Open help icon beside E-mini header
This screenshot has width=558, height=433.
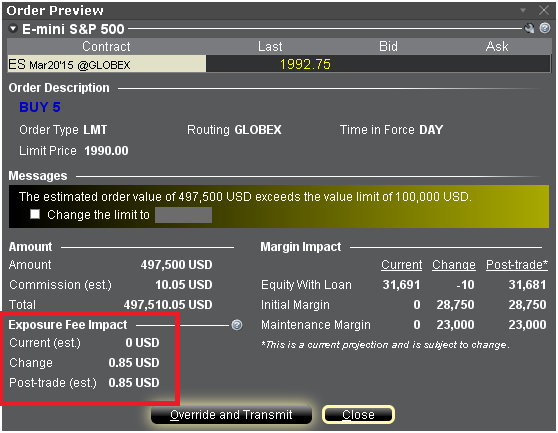click(545, 28)
